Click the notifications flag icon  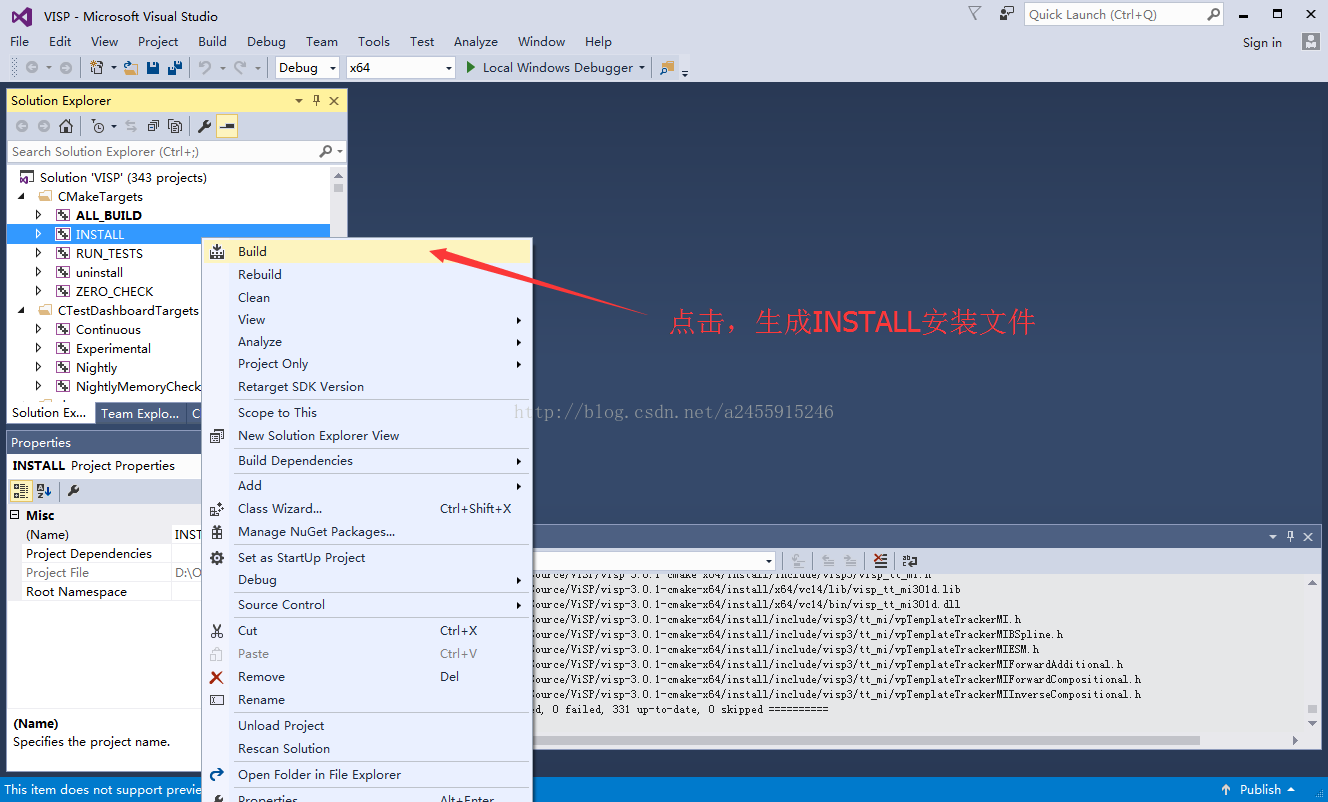pyautogui.click(x=975, y=13)
